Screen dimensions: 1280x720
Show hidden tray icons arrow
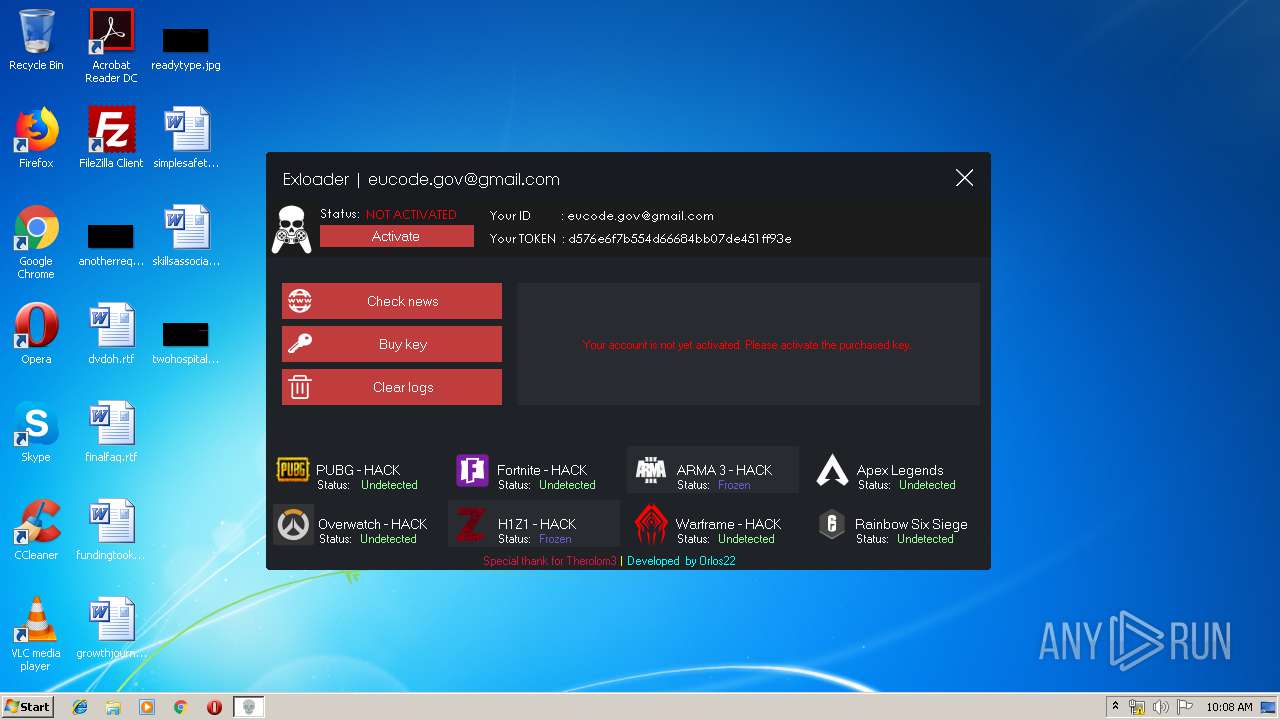click(x=1115, y=707)
